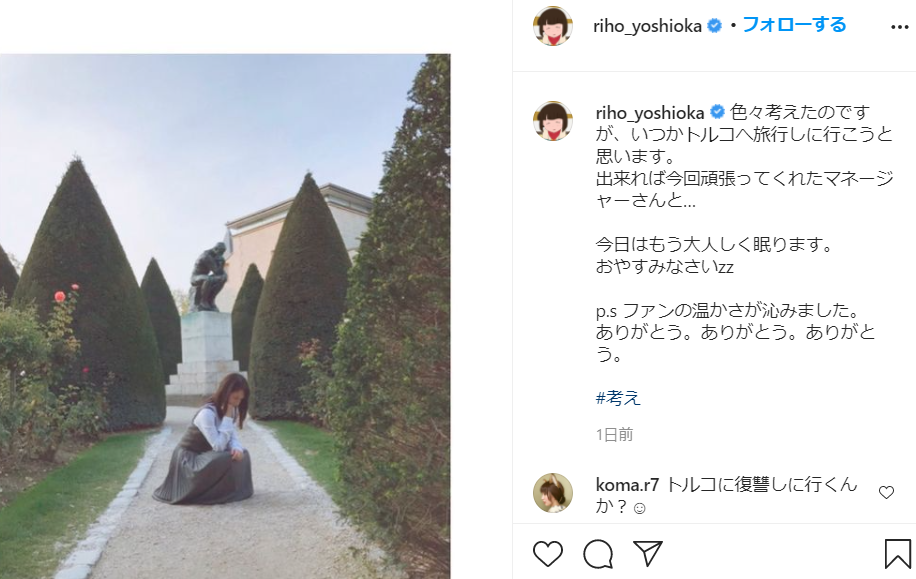Click the verified badge in the caption
The image size is (916, 579).
pyautogui.click(x=717, y=112)
